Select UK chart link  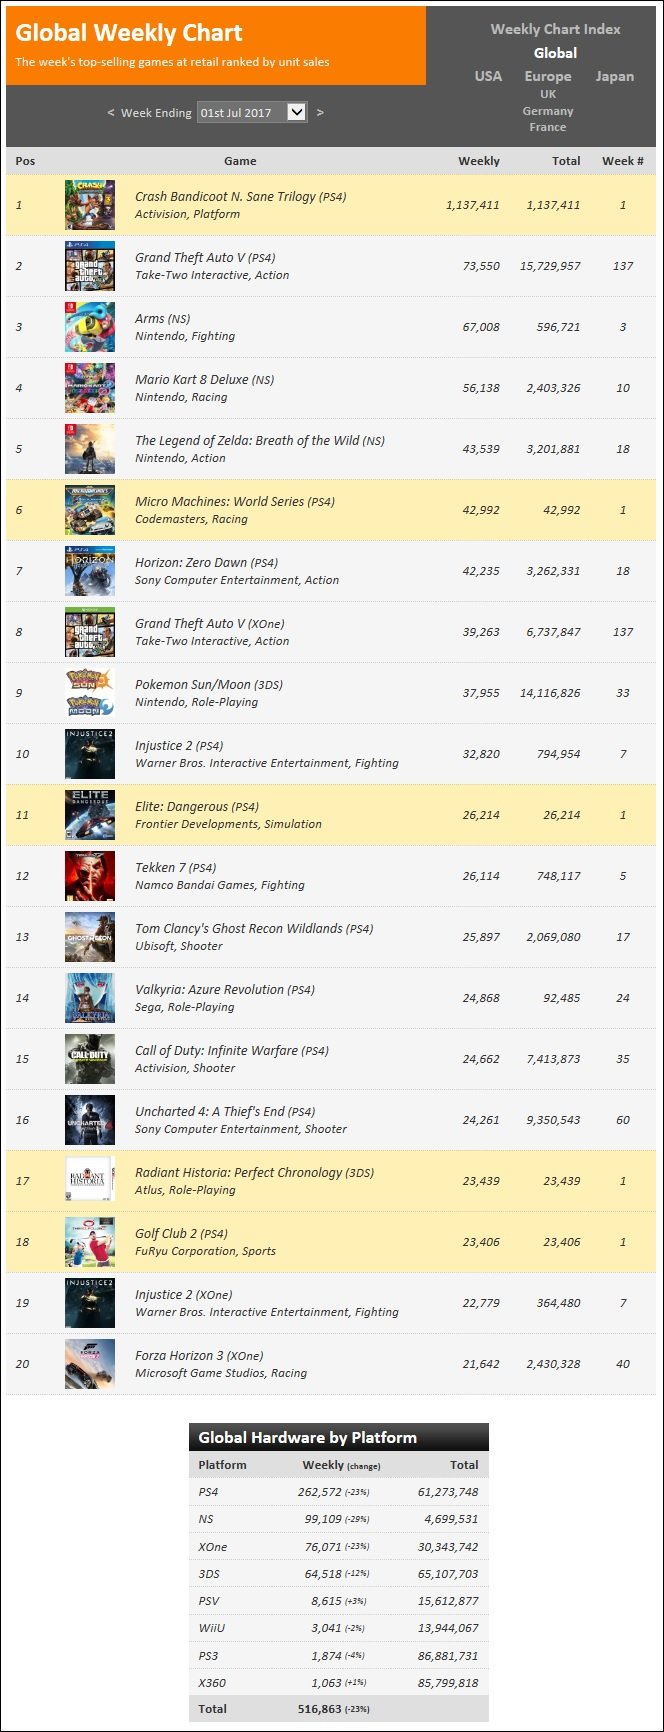tap(548, 94)
